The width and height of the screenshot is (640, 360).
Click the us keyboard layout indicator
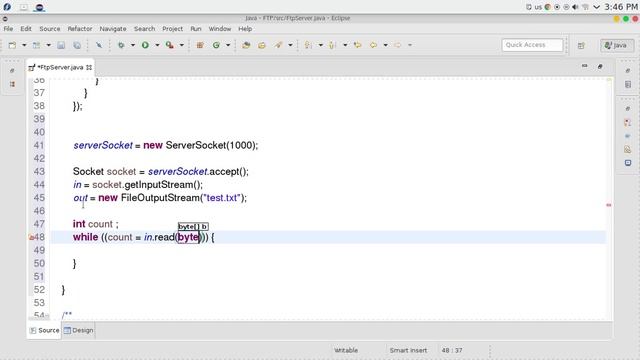point(538,7)
